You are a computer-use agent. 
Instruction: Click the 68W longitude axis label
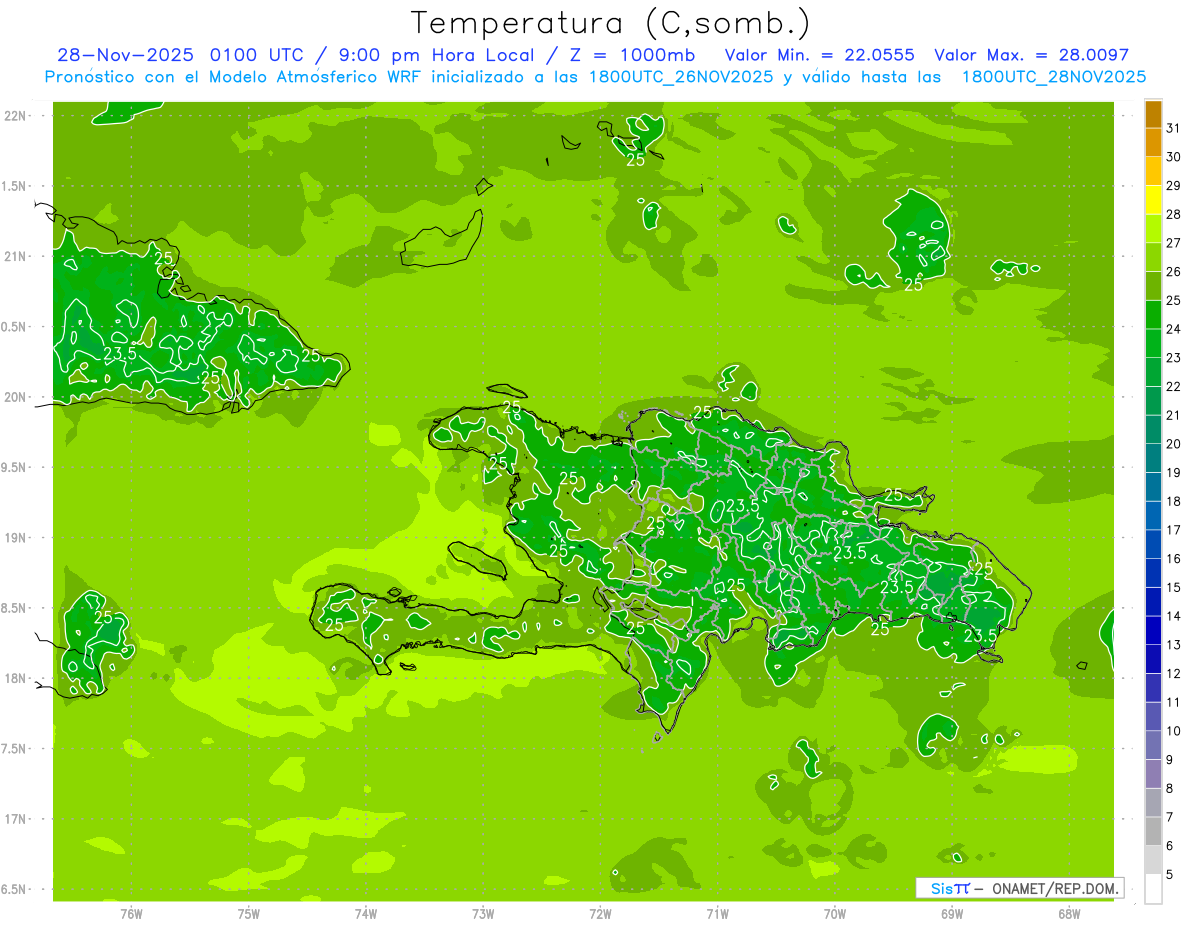(1069, 913)
